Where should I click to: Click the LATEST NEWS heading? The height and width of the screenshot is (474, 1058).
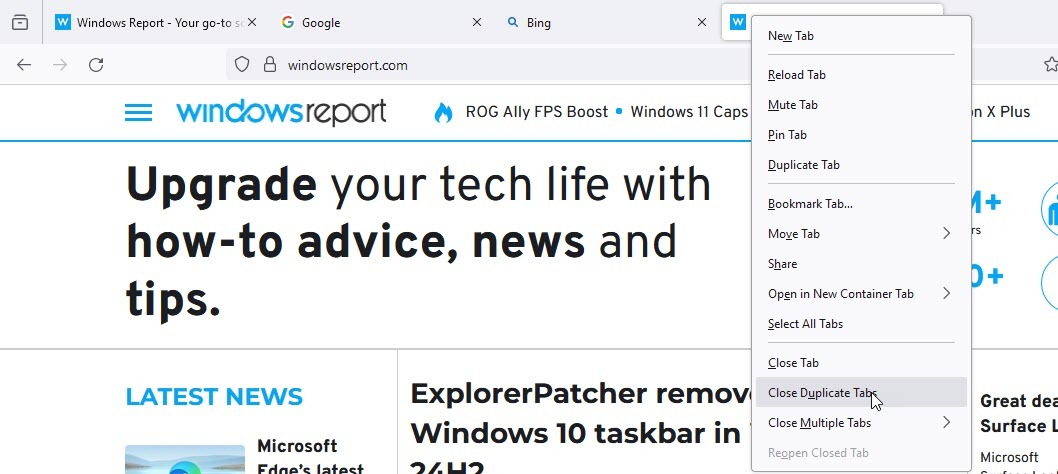point(214,396)
